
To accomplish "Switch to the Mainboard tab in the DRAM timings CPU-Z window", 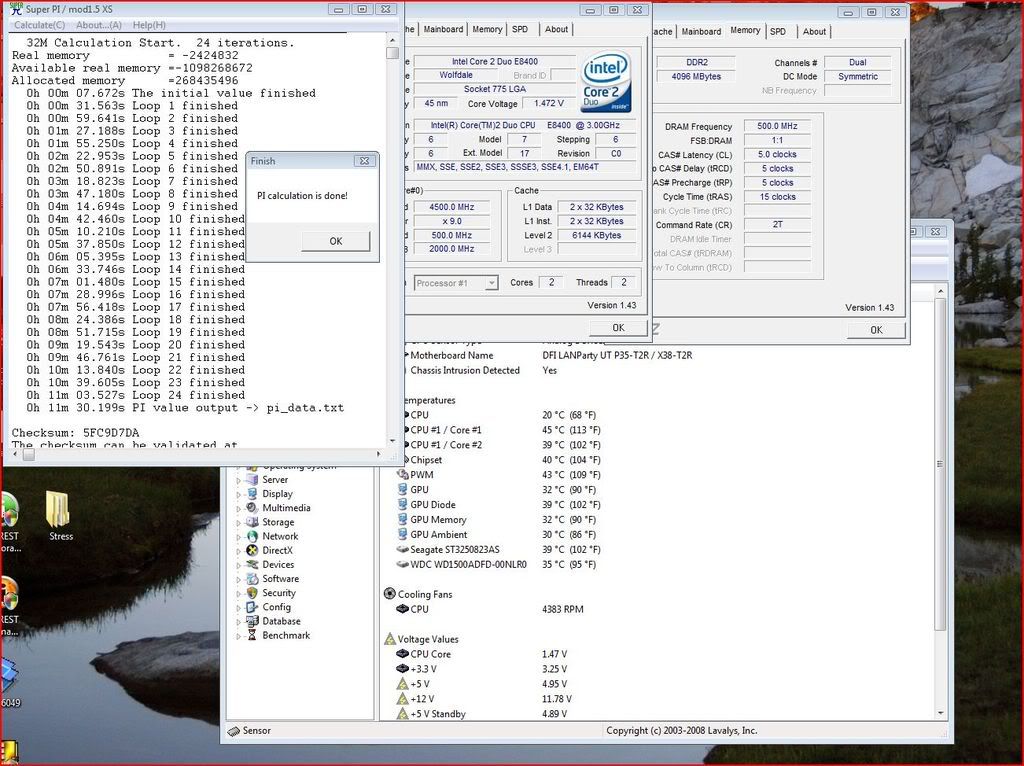I will tap(701, 31).
